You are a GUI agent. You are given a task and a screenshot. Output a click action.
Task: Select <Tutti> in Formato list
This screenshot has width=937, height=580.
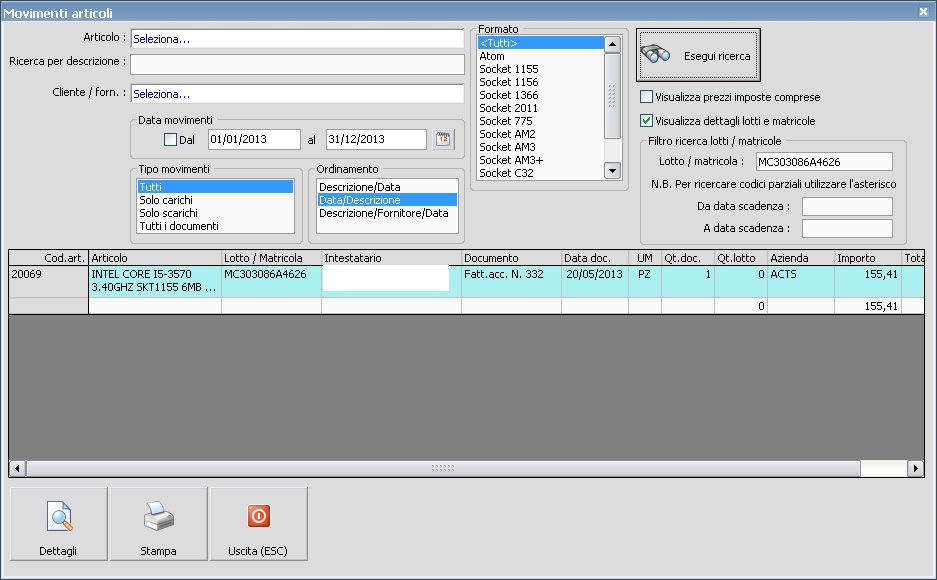[541, 43]
